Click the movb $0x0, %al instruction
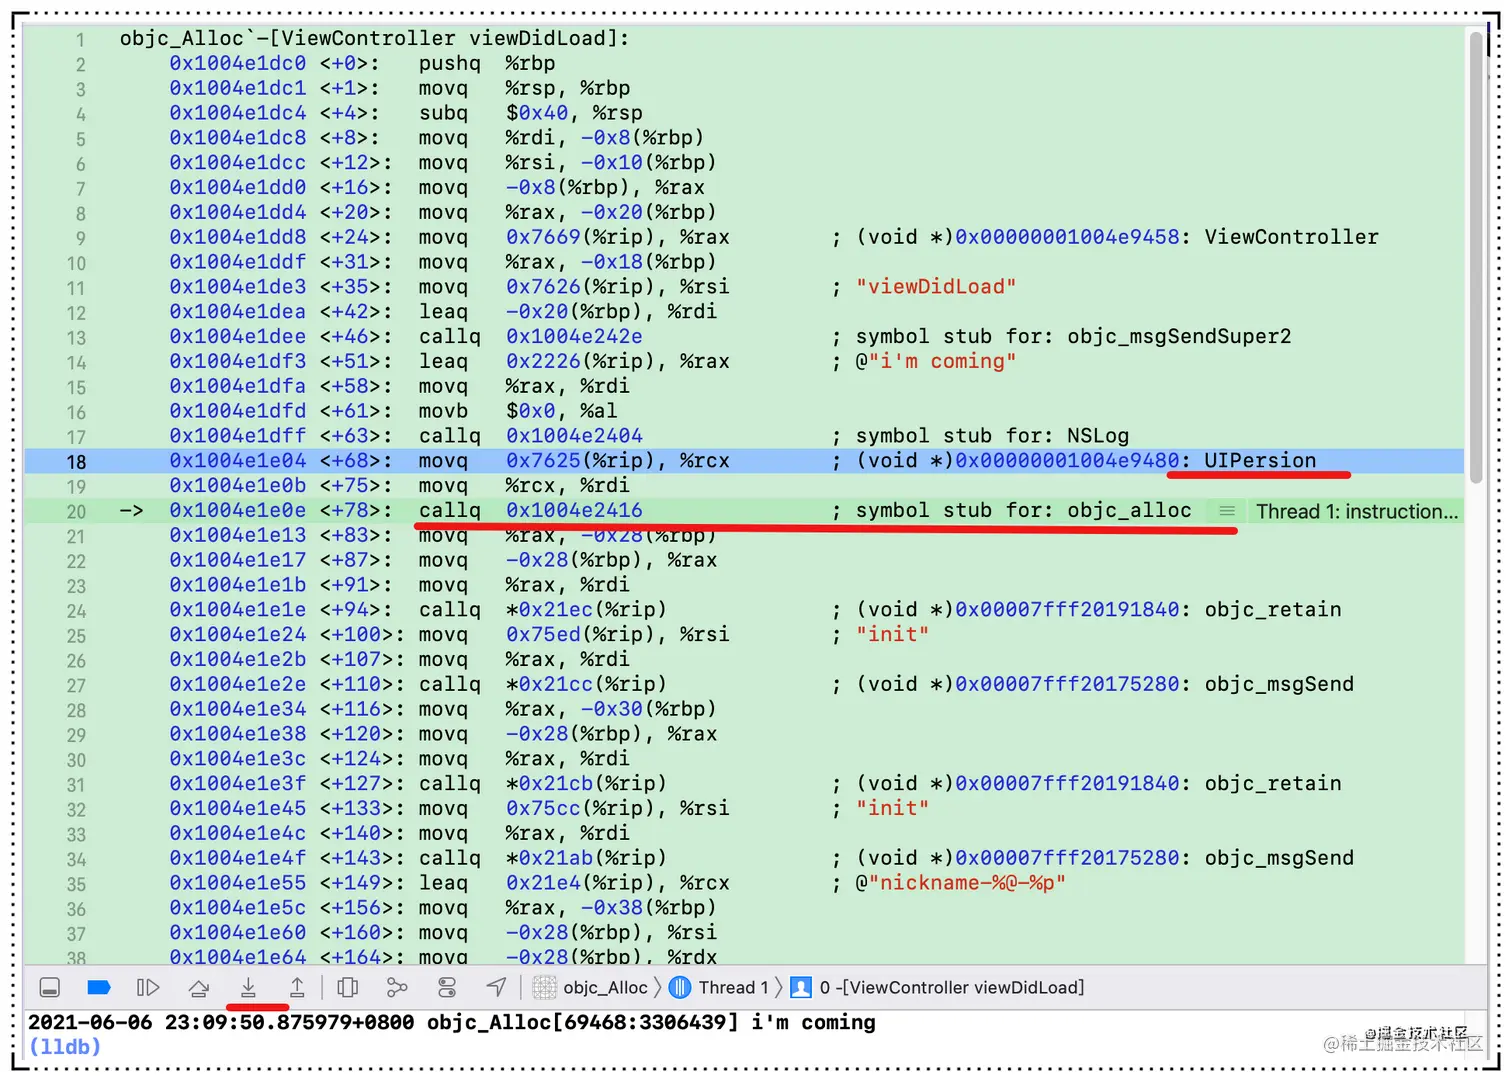 518,411
